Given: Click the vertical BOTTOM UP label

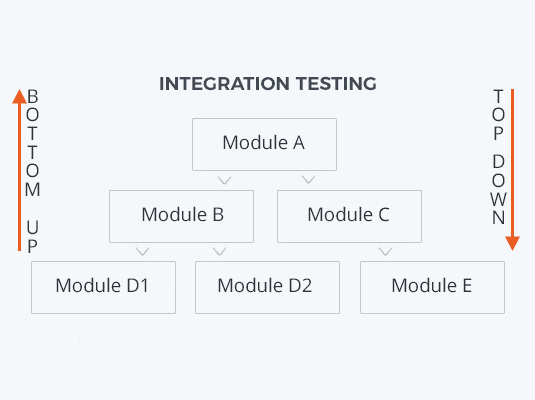Looking at the screenshot, I should coord(32,171).
